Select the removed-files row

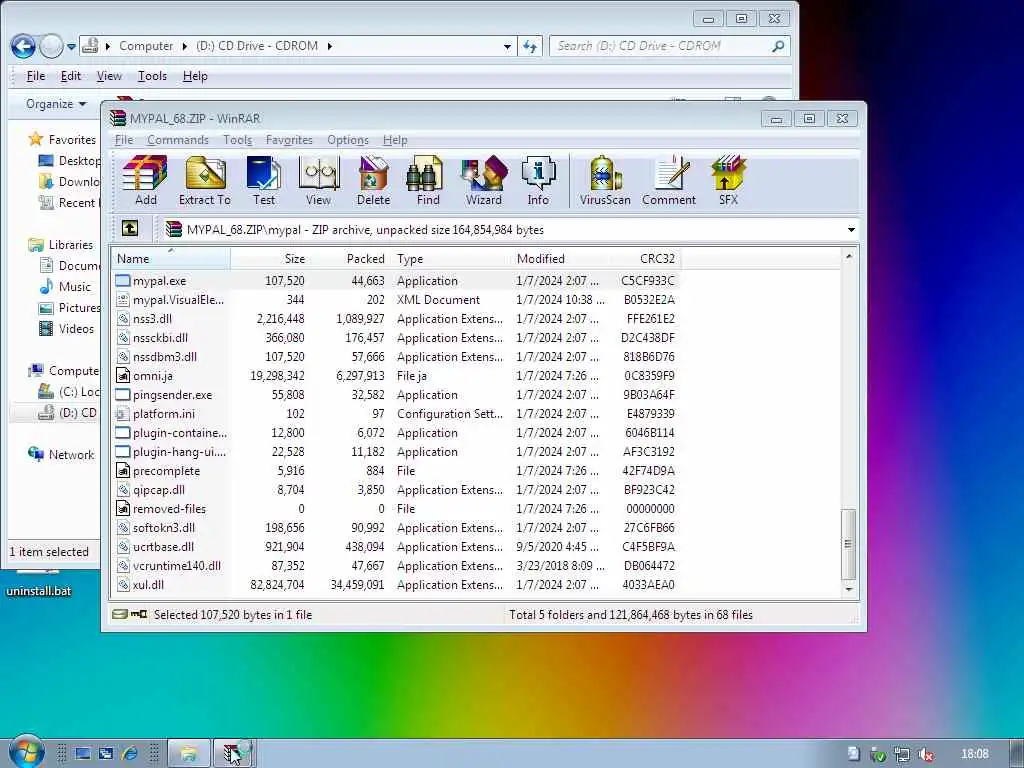396,509
